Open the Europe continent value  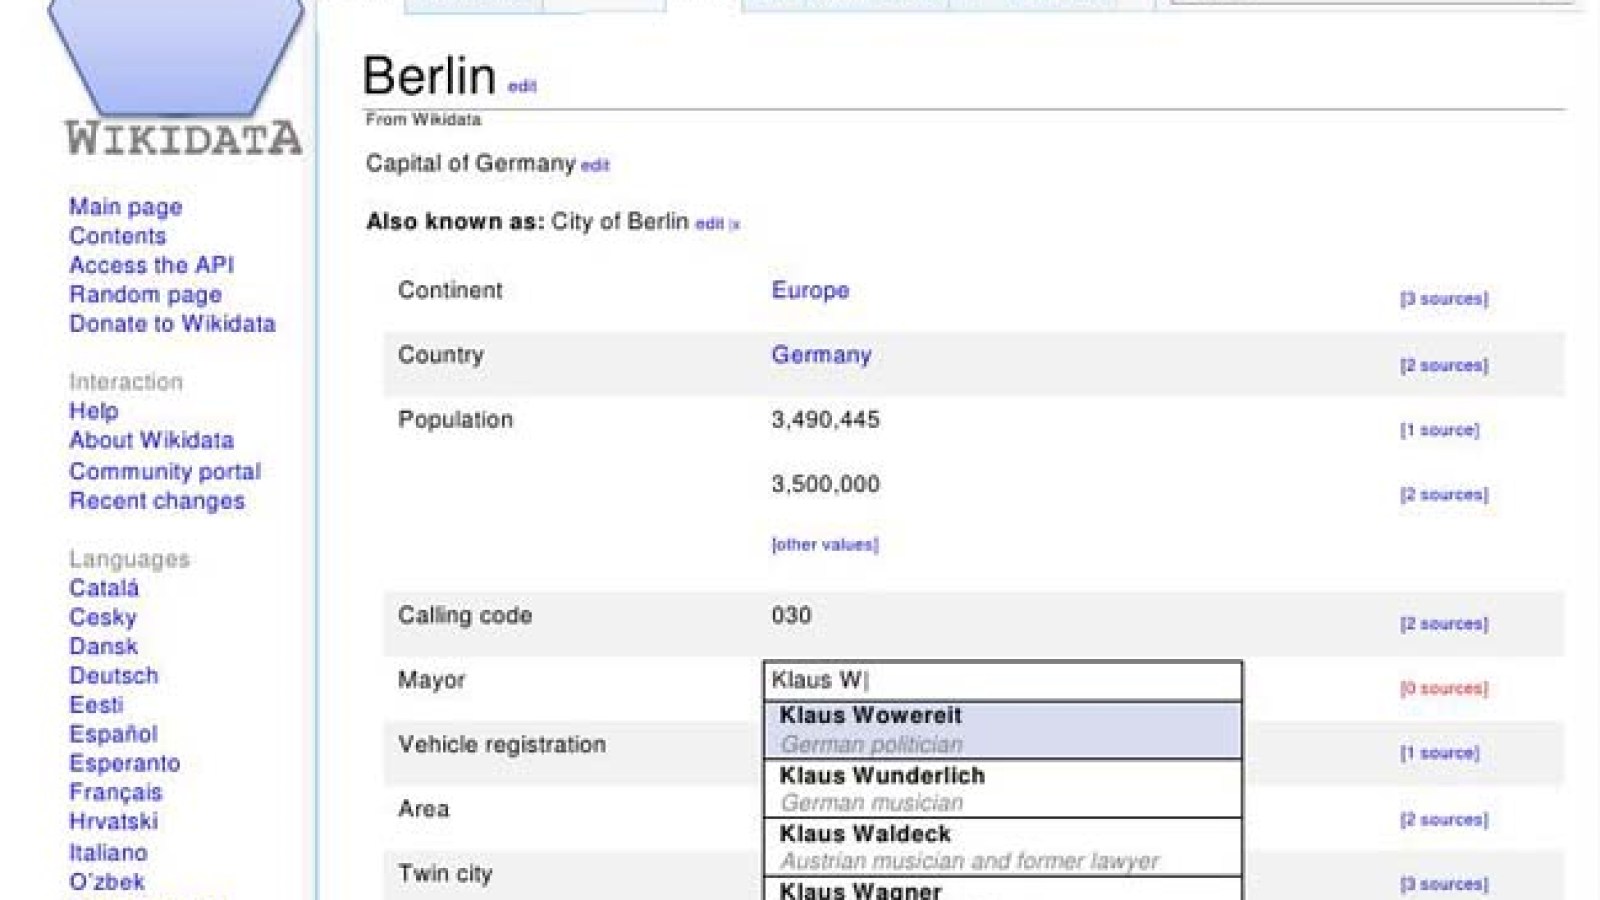pos(810,290)
